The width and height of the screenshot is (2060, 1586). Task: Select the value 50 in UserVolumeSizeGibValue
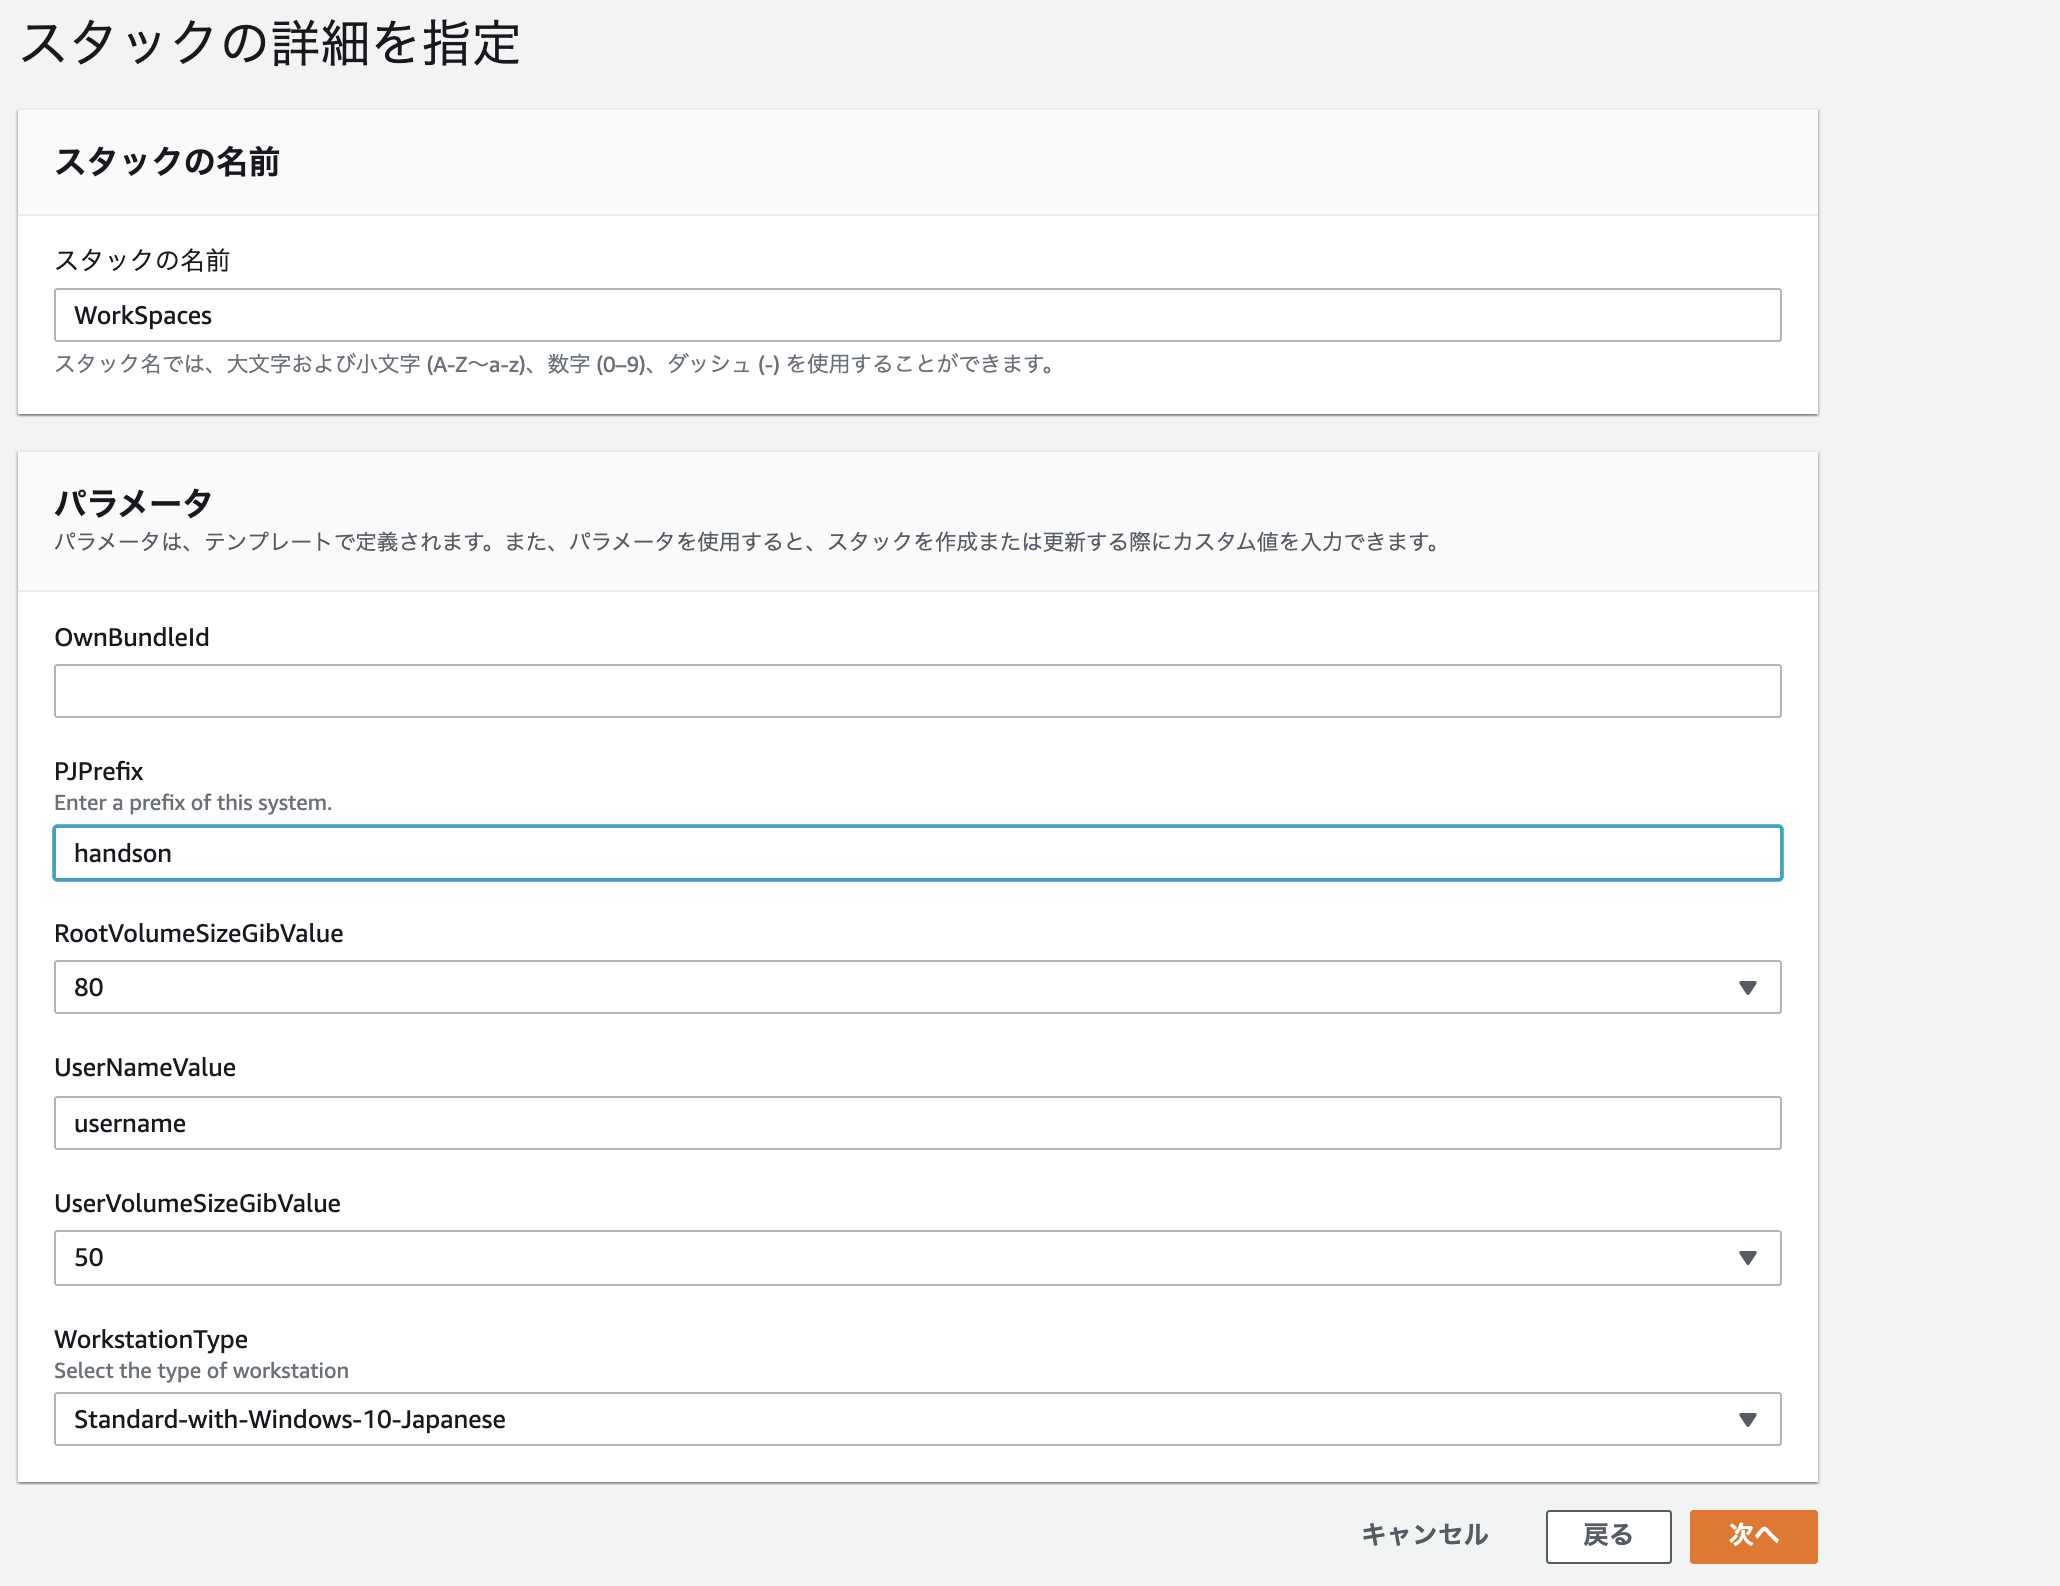(87, 1258)
